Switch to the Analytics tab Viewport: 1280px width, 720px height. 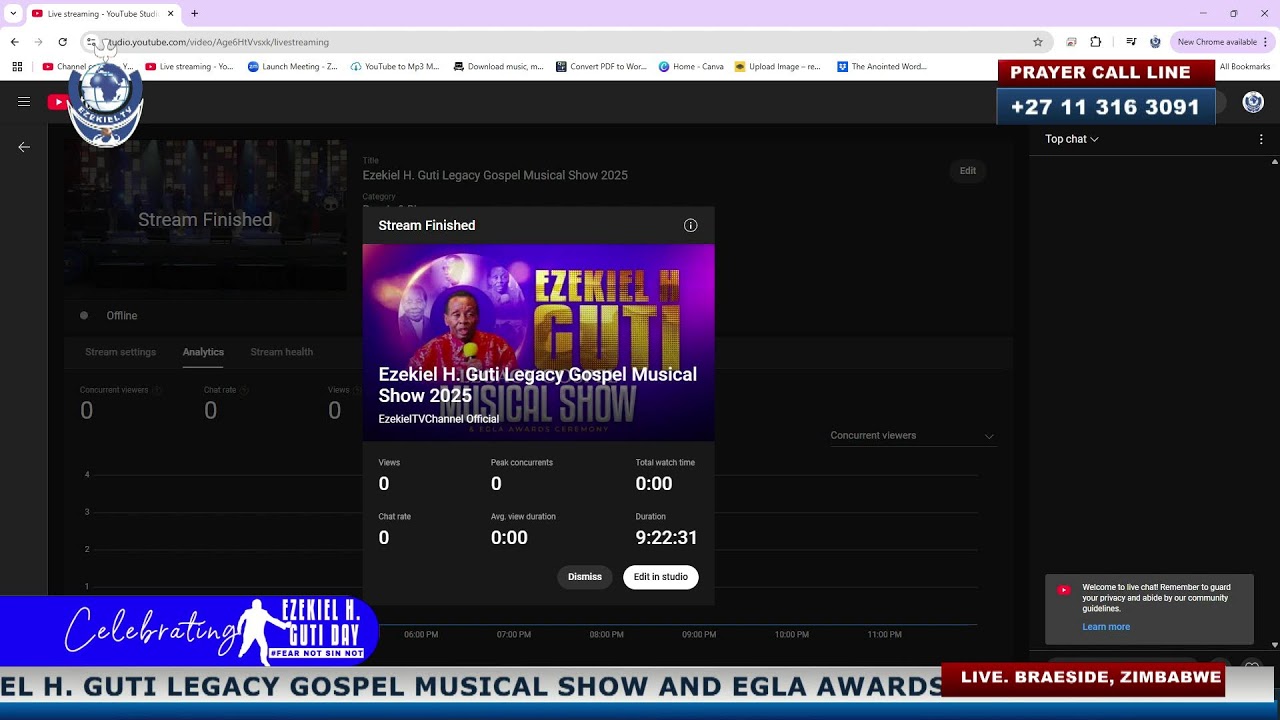[203, 352]
